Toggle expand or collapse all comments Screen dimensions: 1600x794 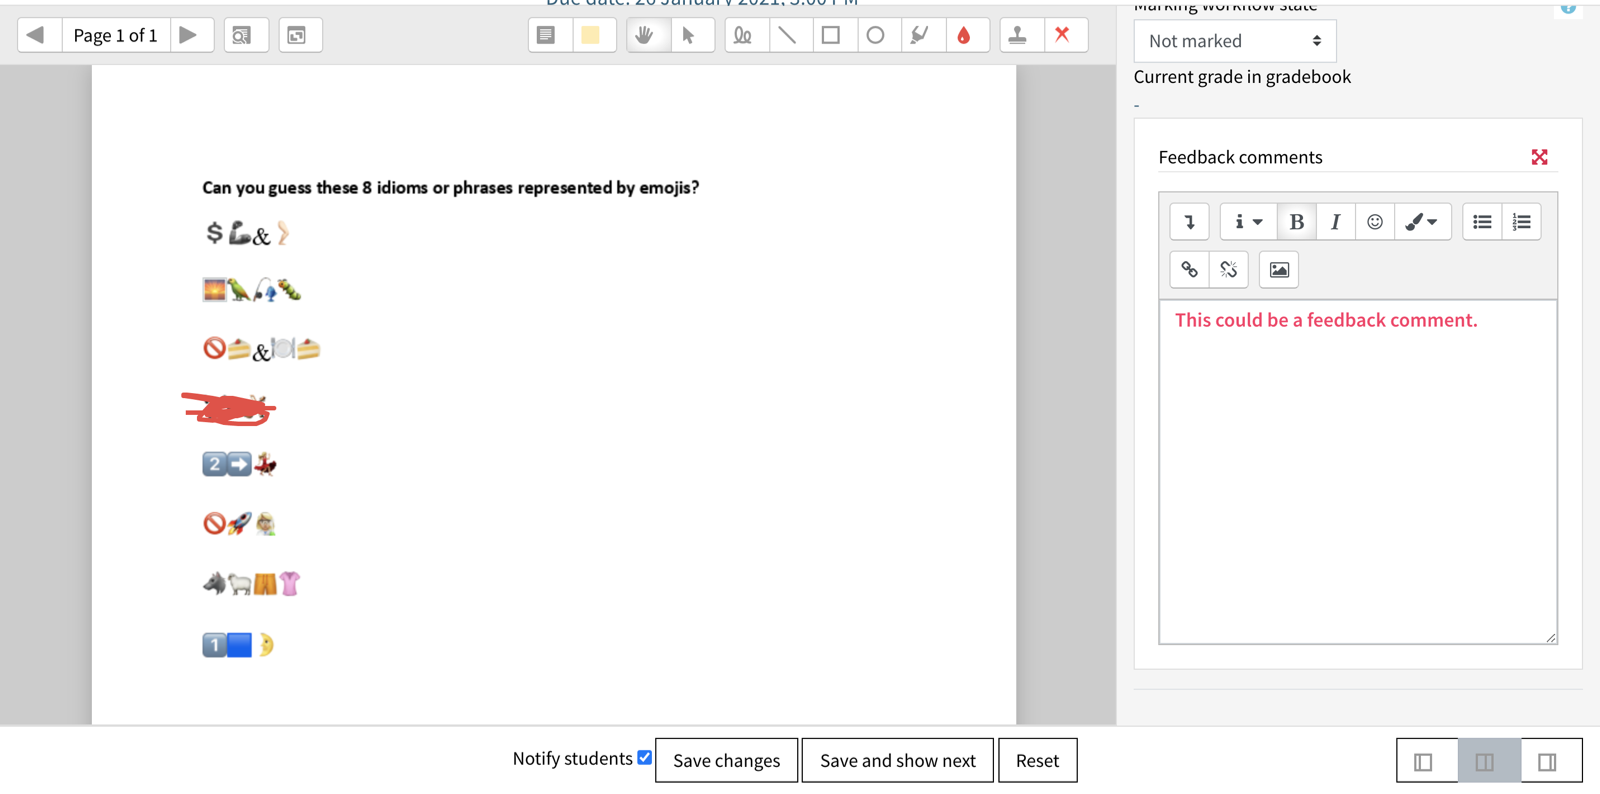click(x=299, y=35)
